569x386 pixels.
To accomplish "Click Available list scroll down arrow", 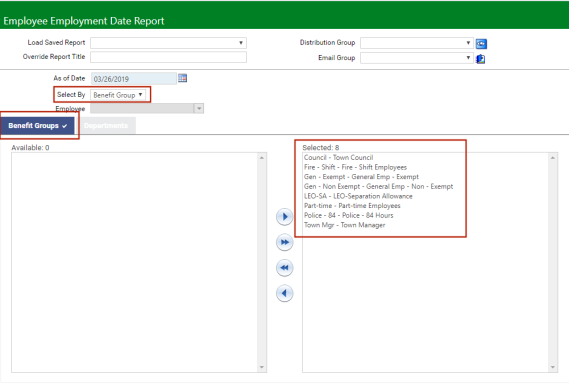I will pos(262,367).
